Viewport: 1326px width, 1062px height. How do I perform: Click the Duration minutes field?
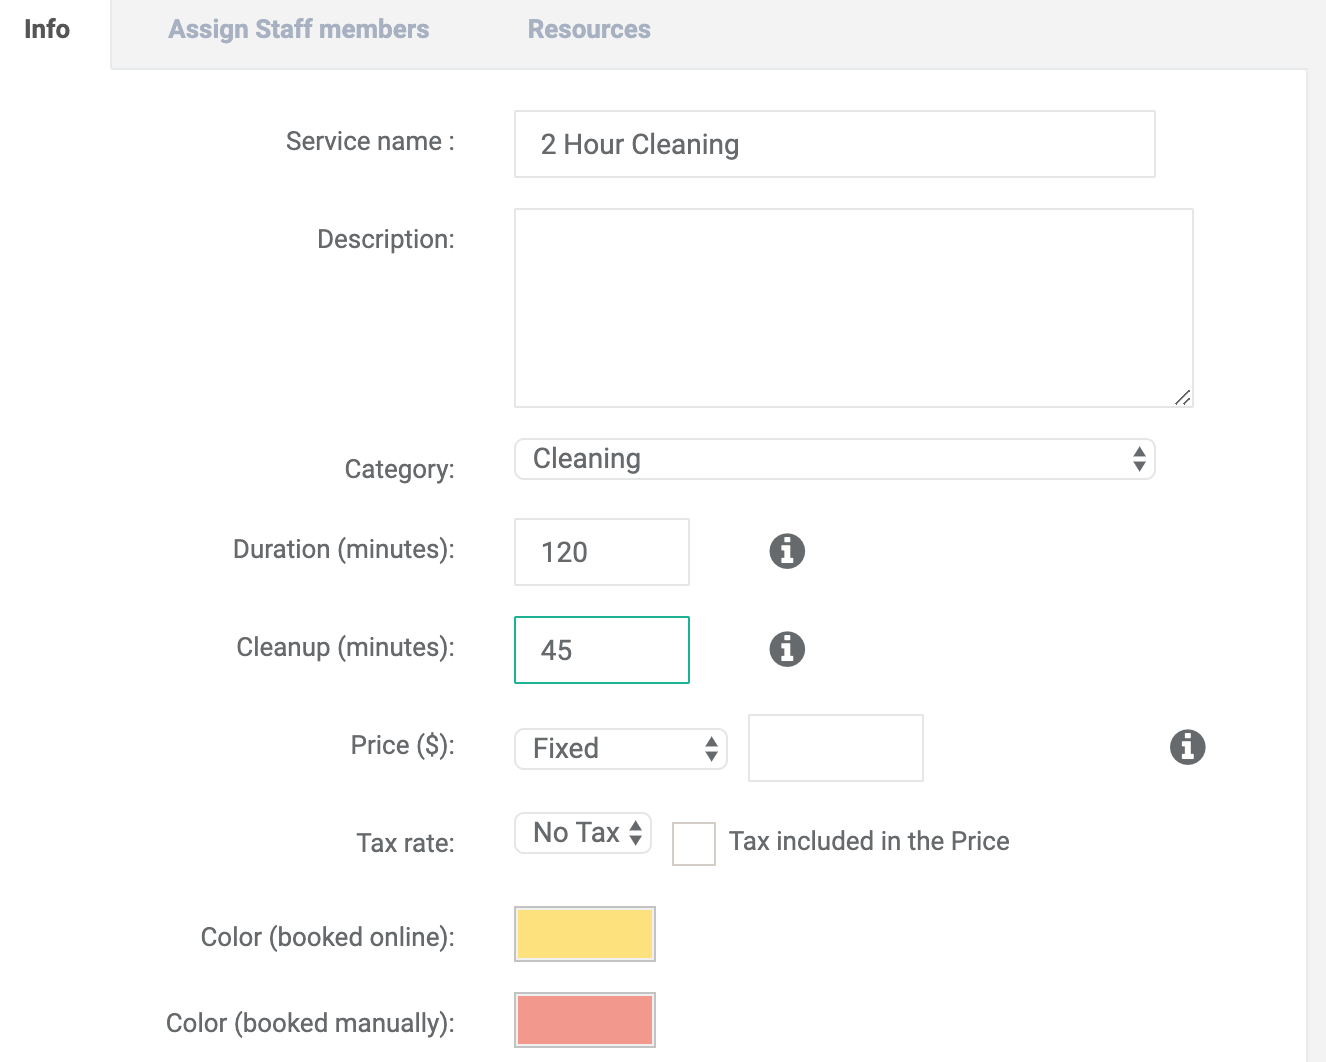tap(601, 552)
